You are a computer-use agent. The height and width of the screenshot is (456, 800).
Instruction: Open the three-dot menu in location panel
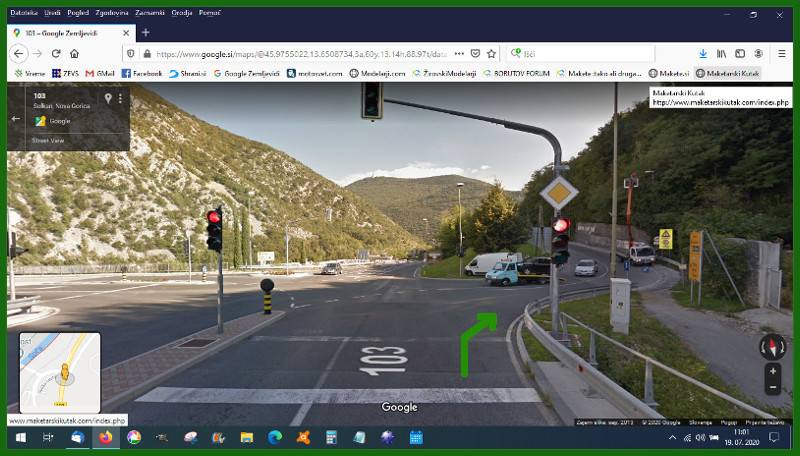120,99
